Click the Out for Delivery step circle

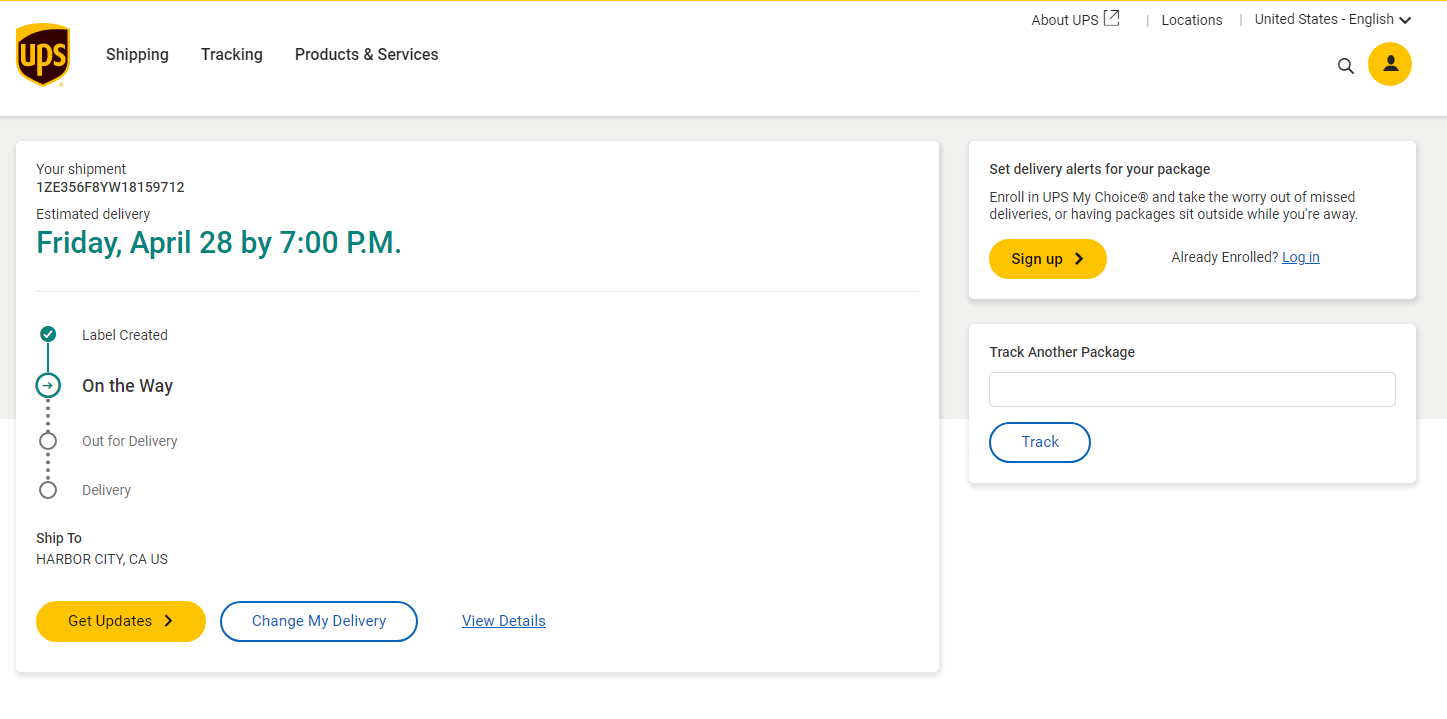pos(48,441)
